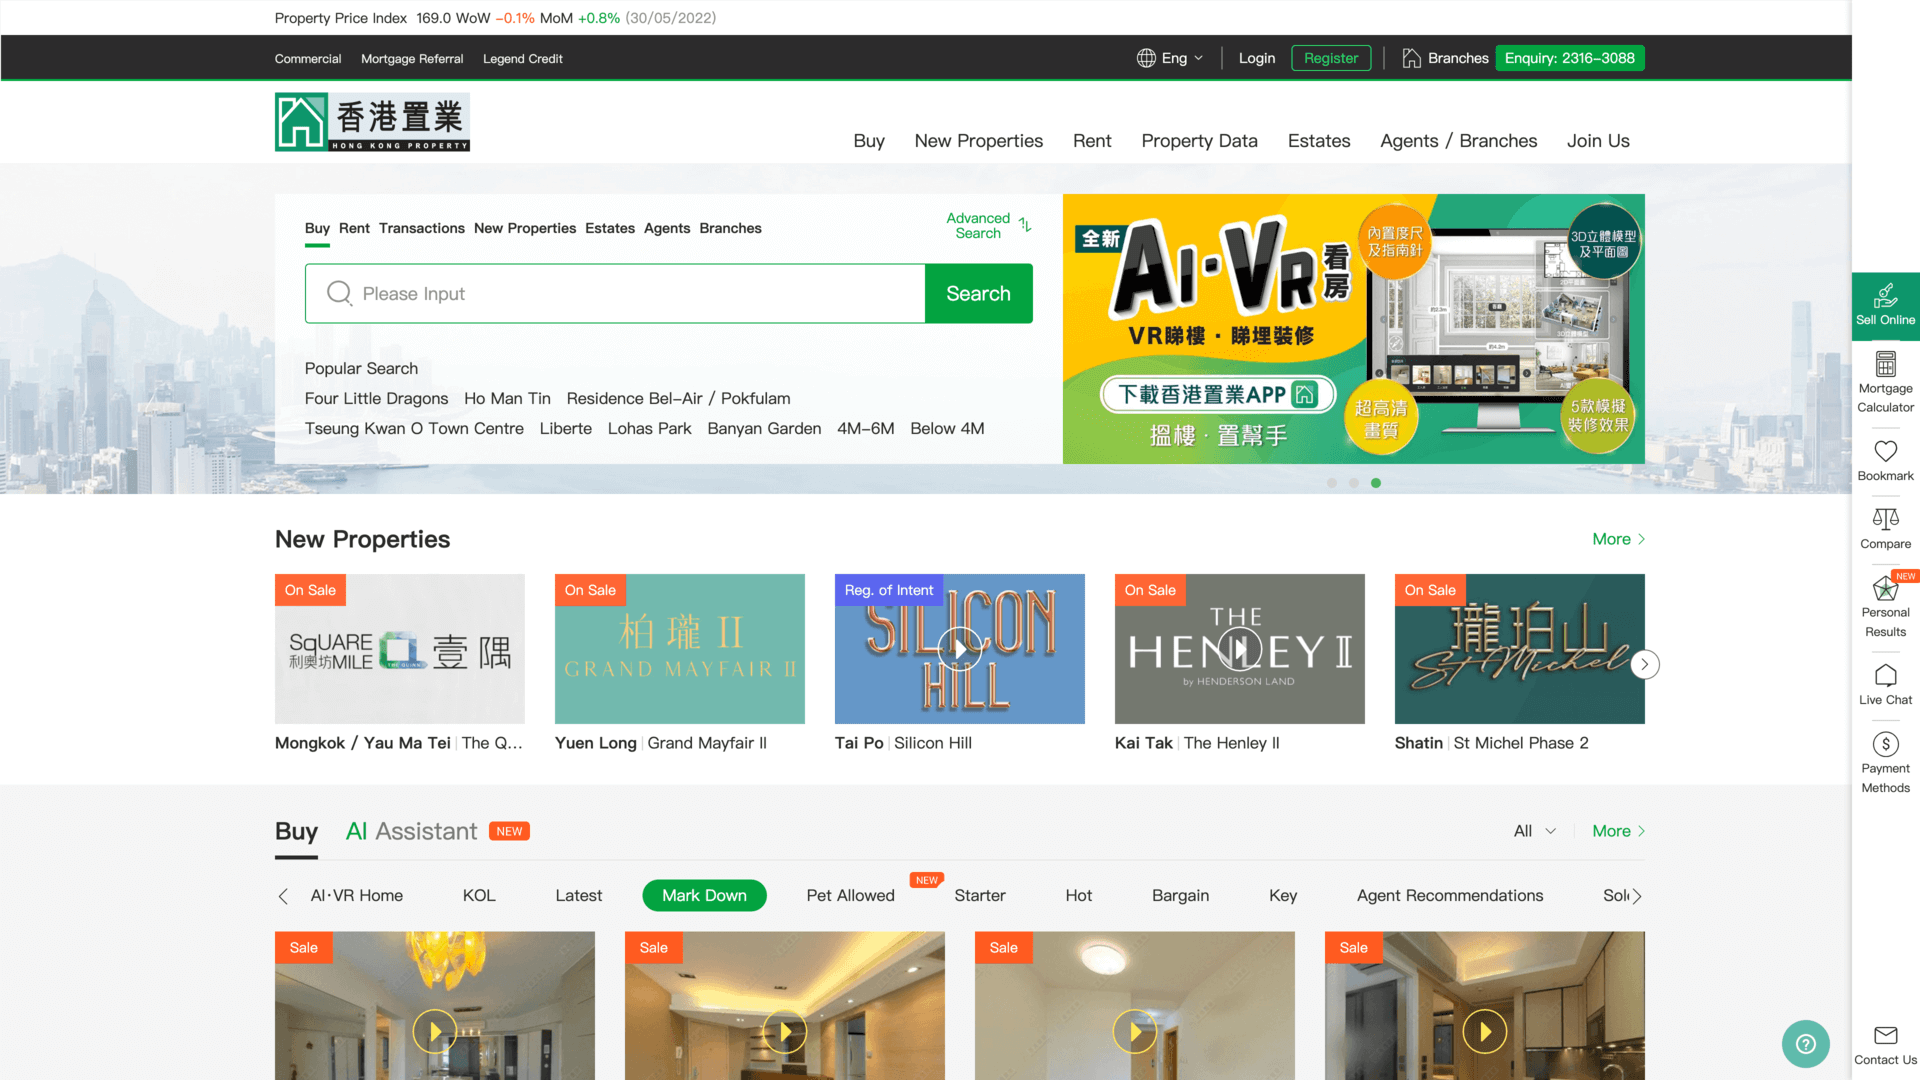This screenshot has width=1920, height=1080.
Task: Play video on fourth Sale listing
Action: coord(1485,1031)
